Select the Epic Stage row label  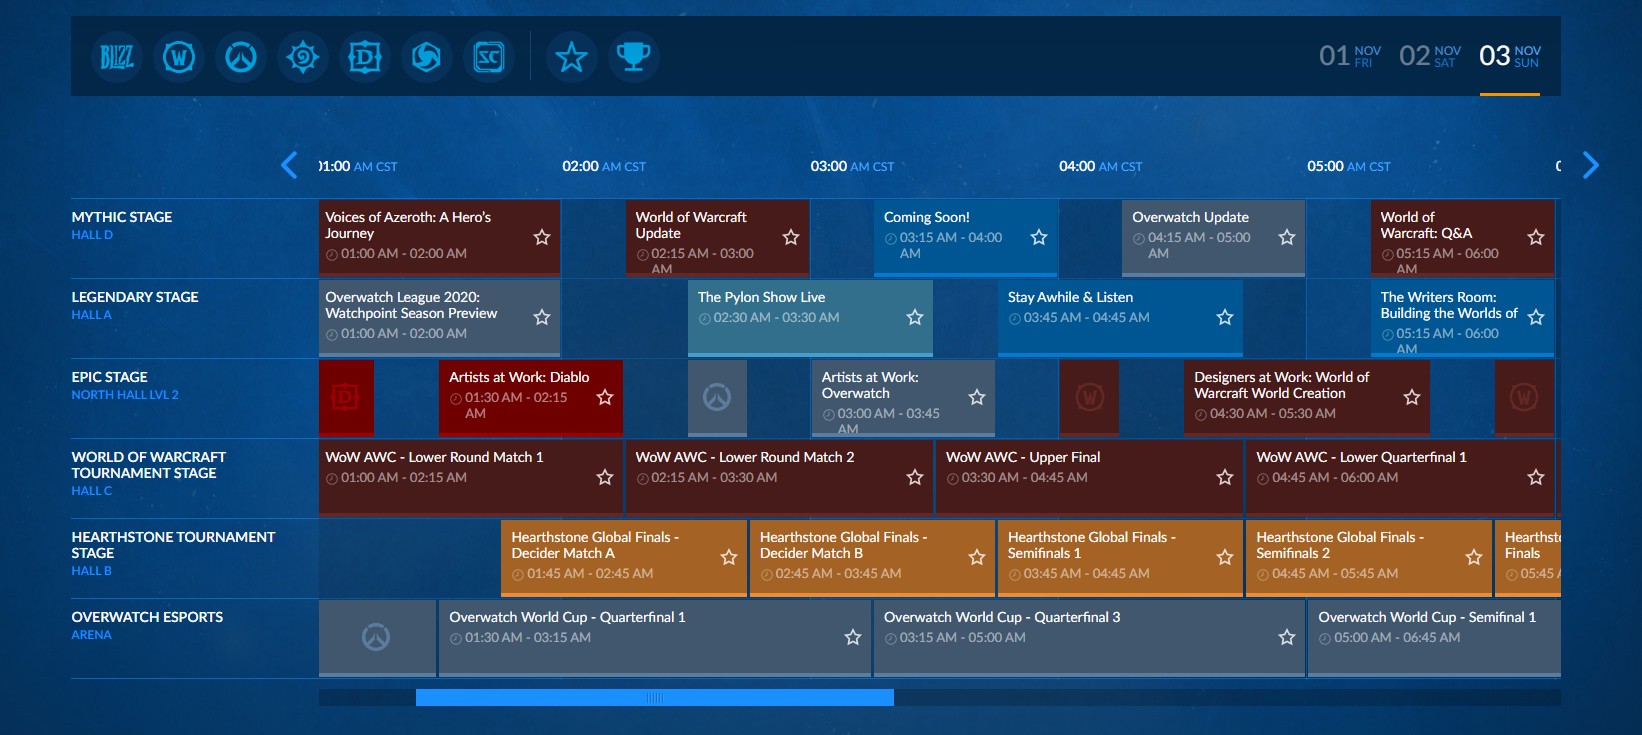pos(110,377)
